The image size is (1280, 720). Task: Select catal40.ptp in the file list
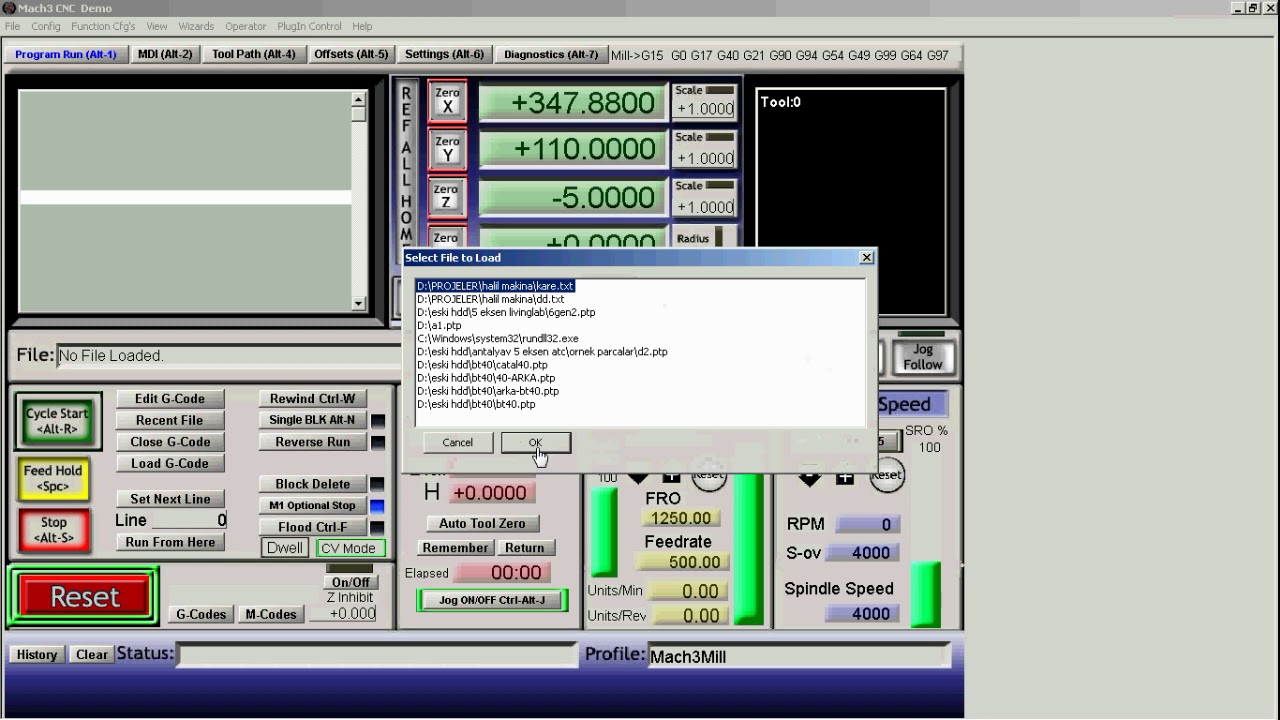[x=482, y=365]
